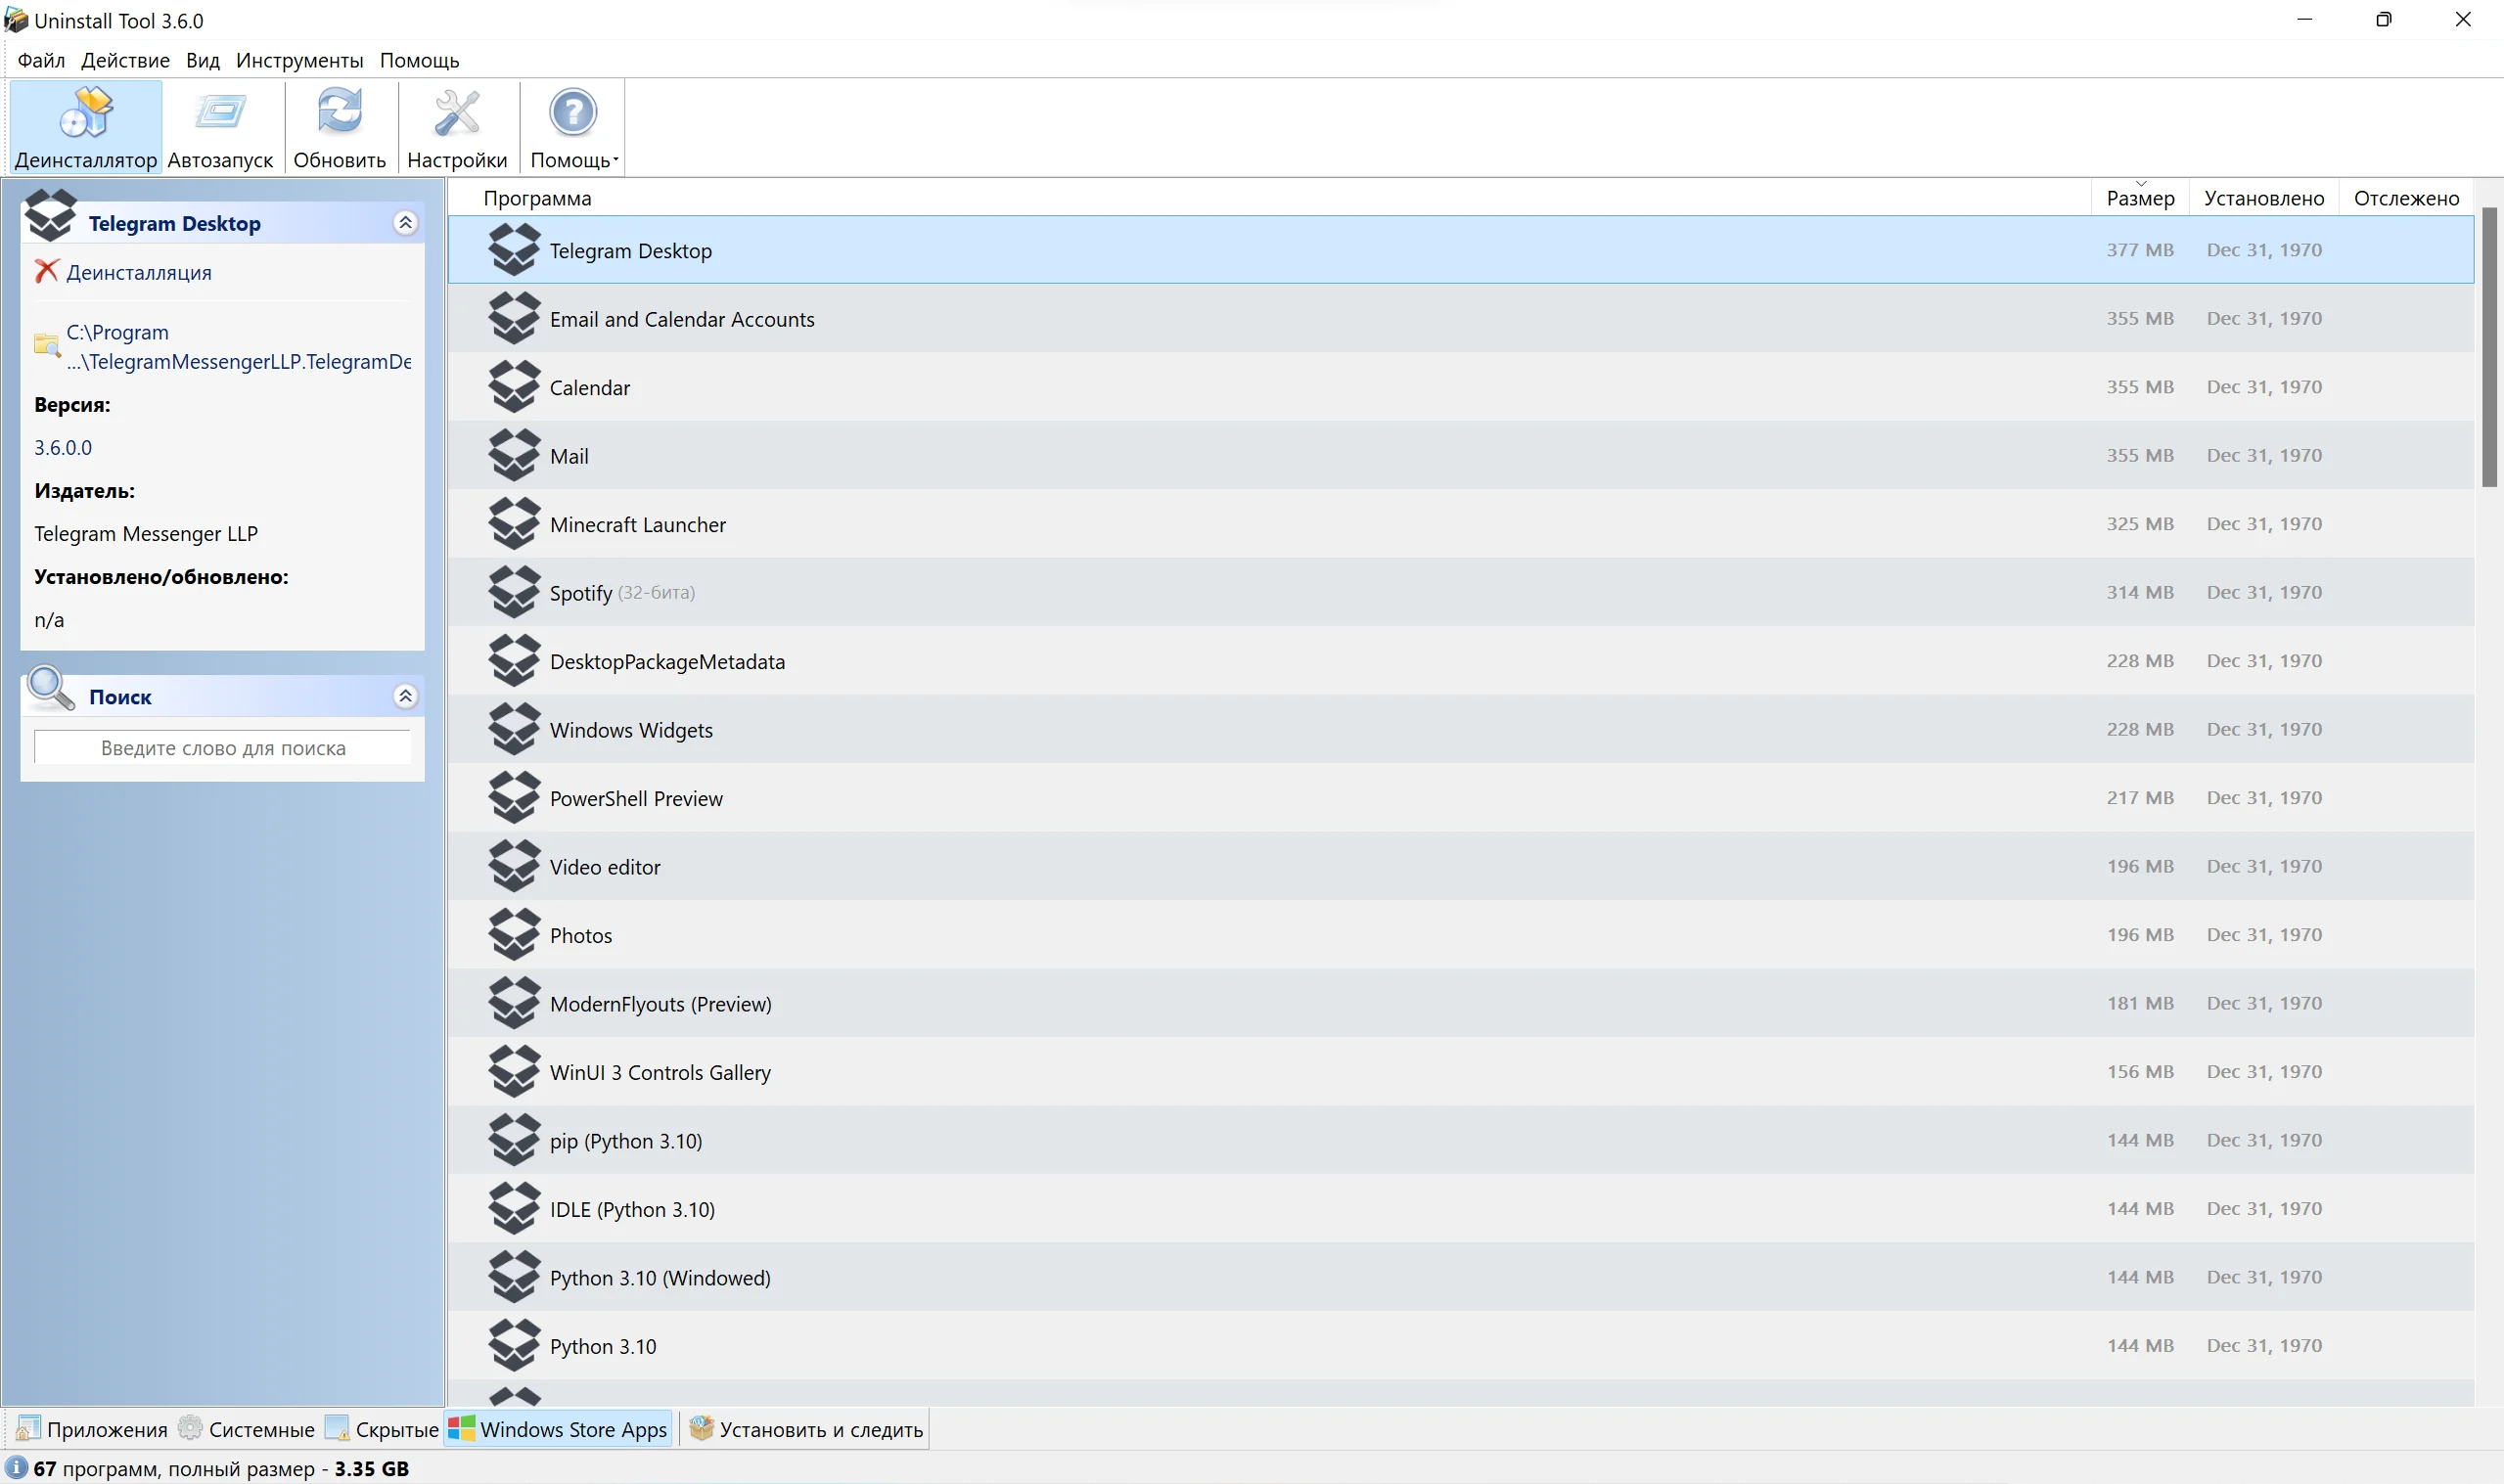Click Uninstall Tool app icon in title bar
Screen dimensions: 2504x1484
pos(16,20)
